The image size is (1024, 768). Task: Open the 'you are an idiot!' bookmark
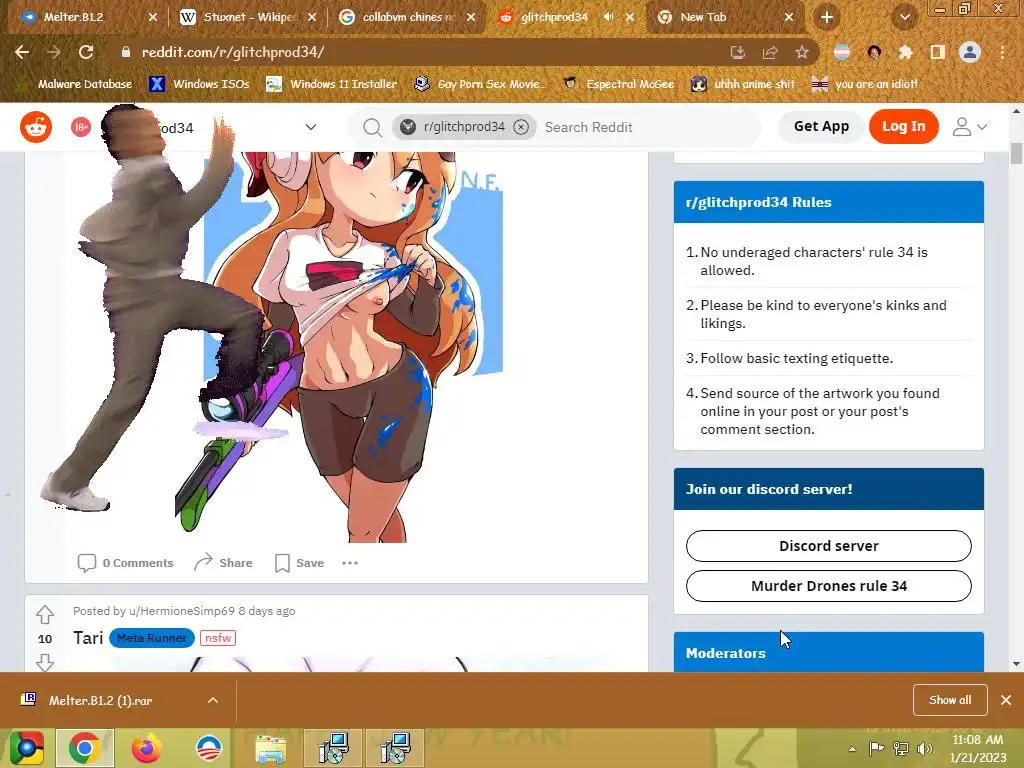(865, 84)
